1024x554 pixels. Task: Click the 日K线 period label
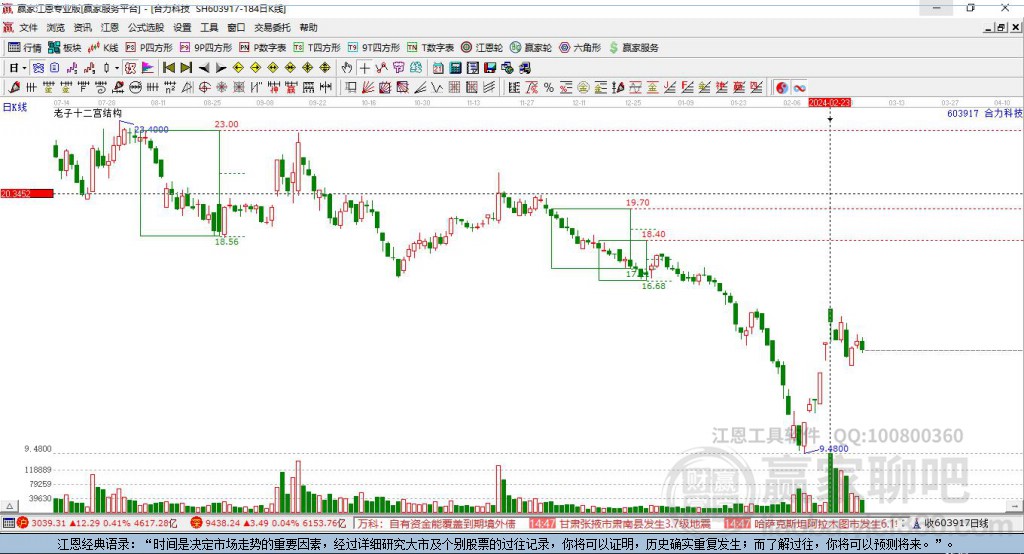[15, 107]
